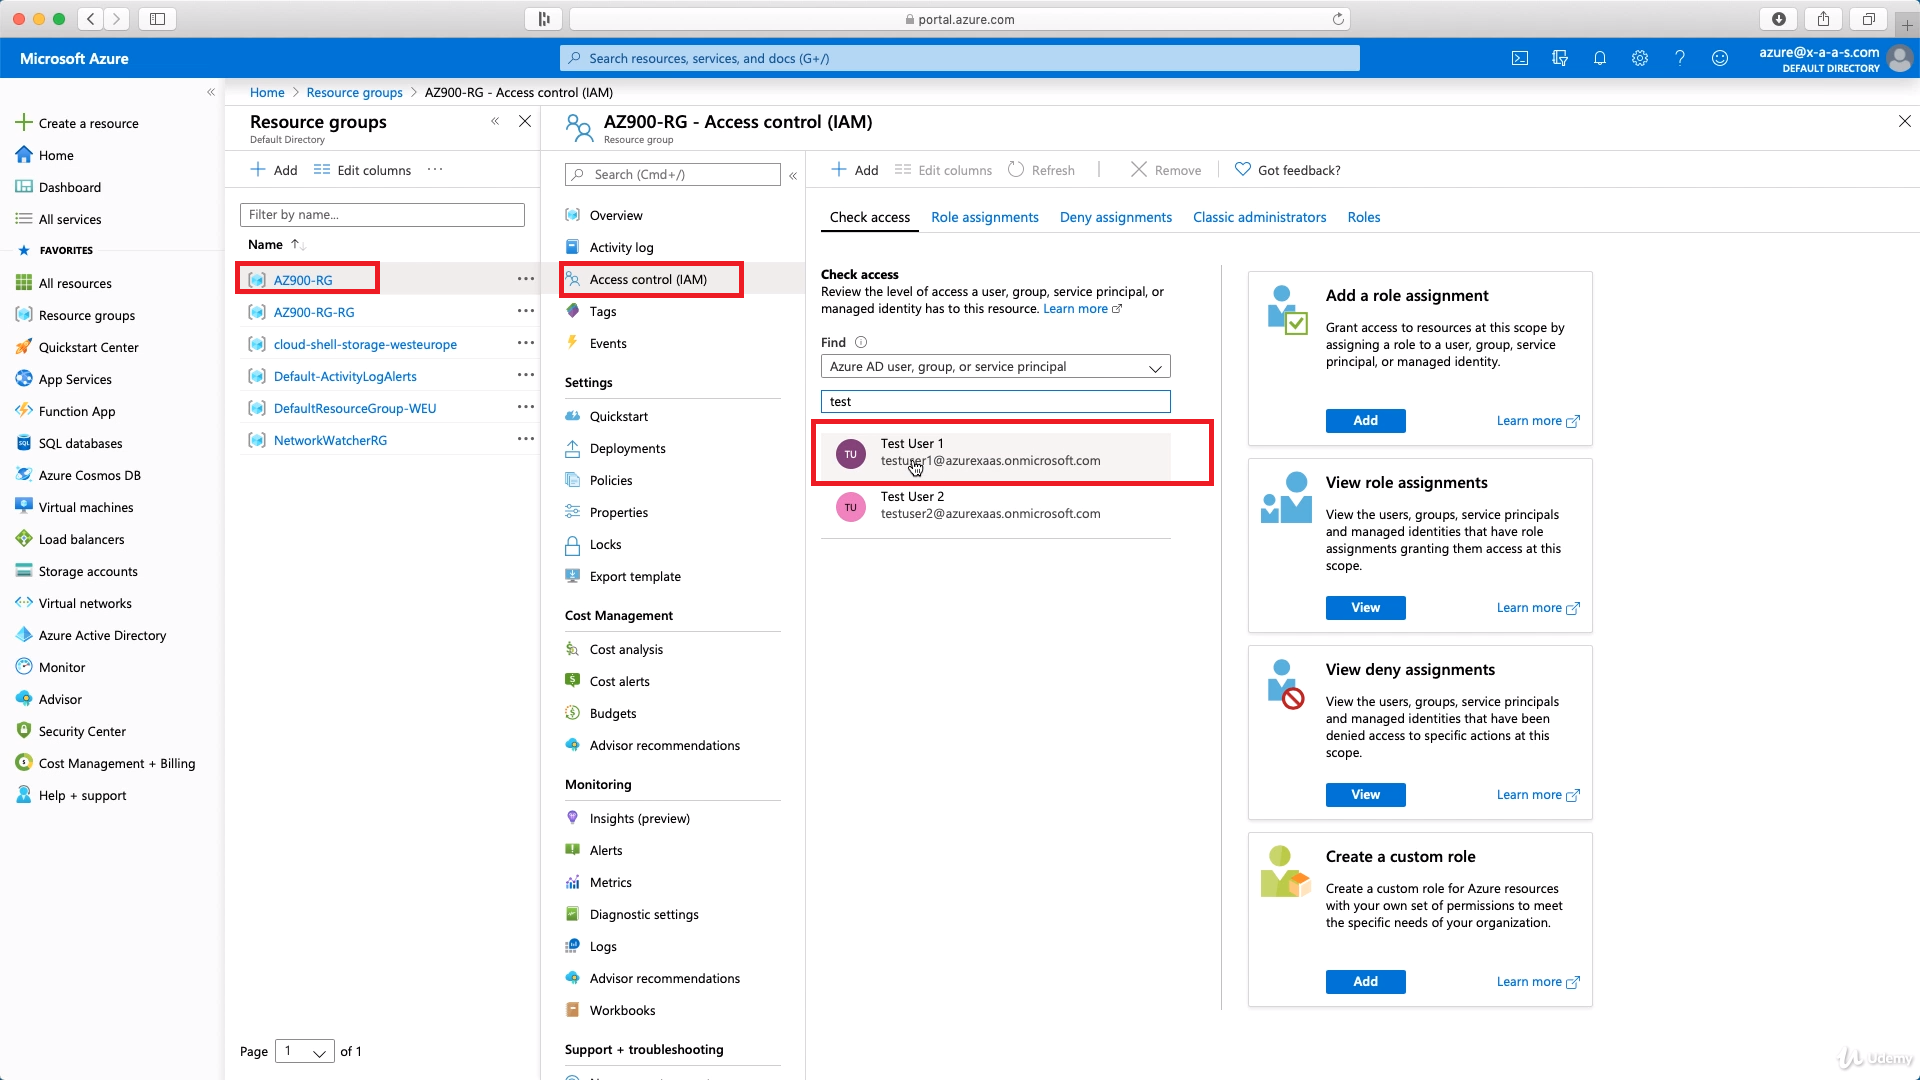Viewport: 1920px width, 1080px height.
Task: Open Locks under Settings
Action: coord(605,544)
